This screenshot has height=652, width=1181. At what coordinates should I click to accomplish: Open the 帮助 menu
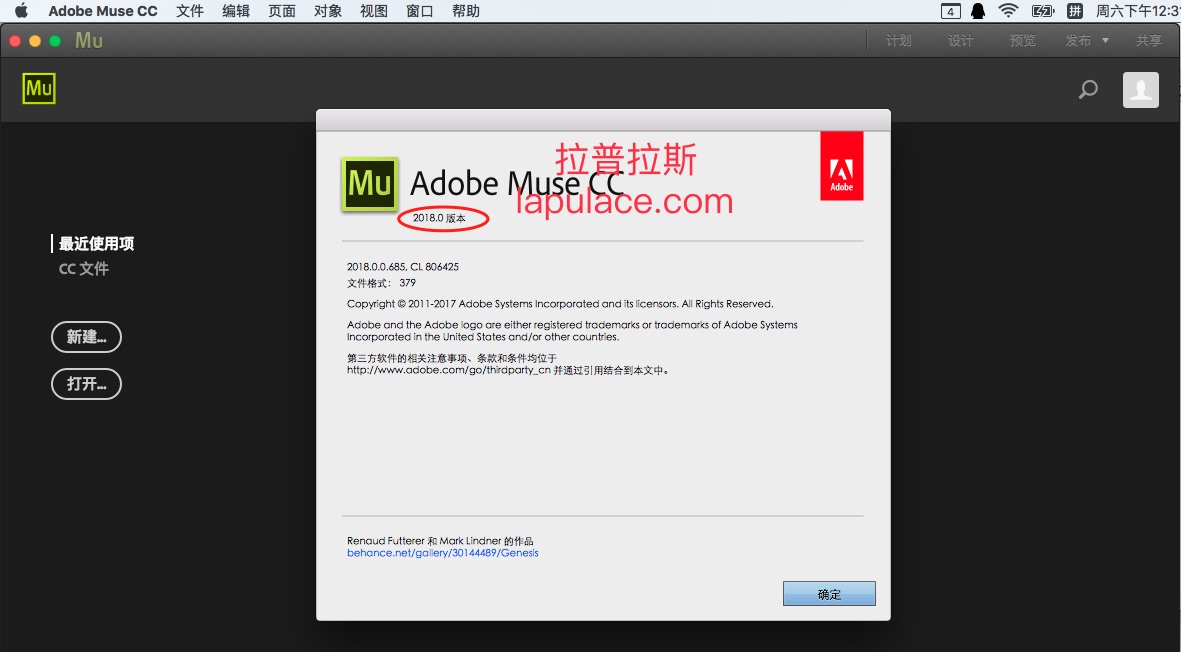pos(465,11)
